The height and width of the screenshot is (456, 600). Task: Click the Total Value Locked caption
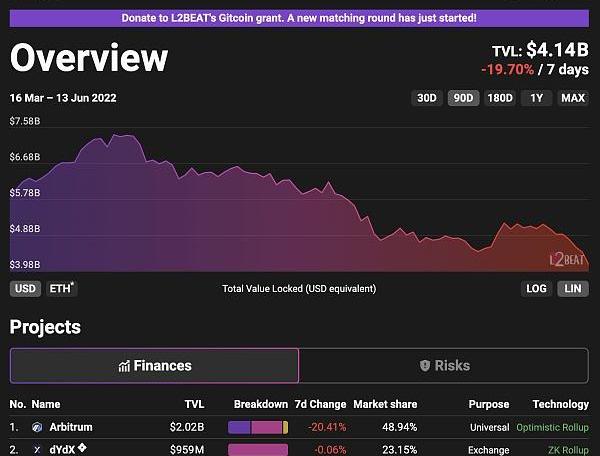click(x=299, y=288)
